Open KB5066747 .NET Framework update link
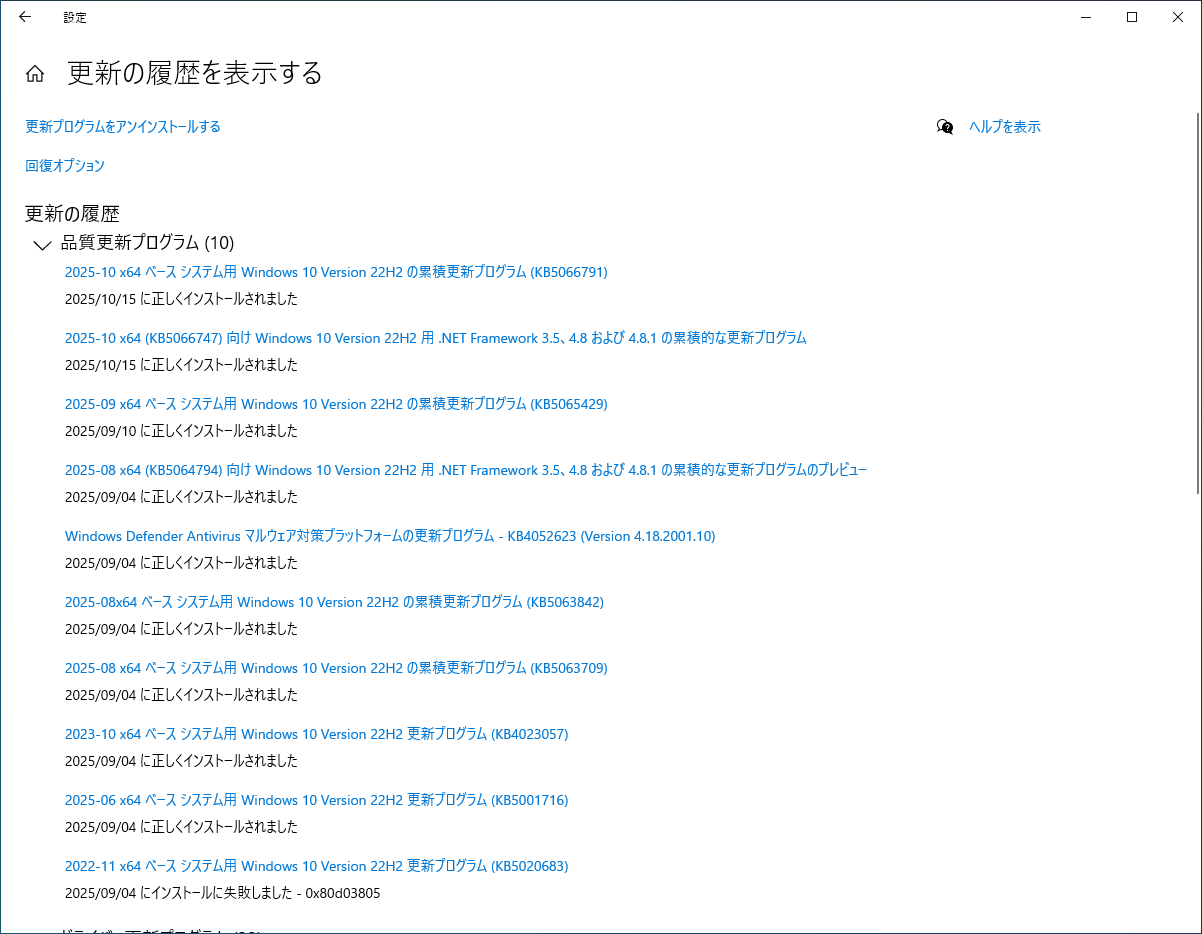 (x=435, y=338)
